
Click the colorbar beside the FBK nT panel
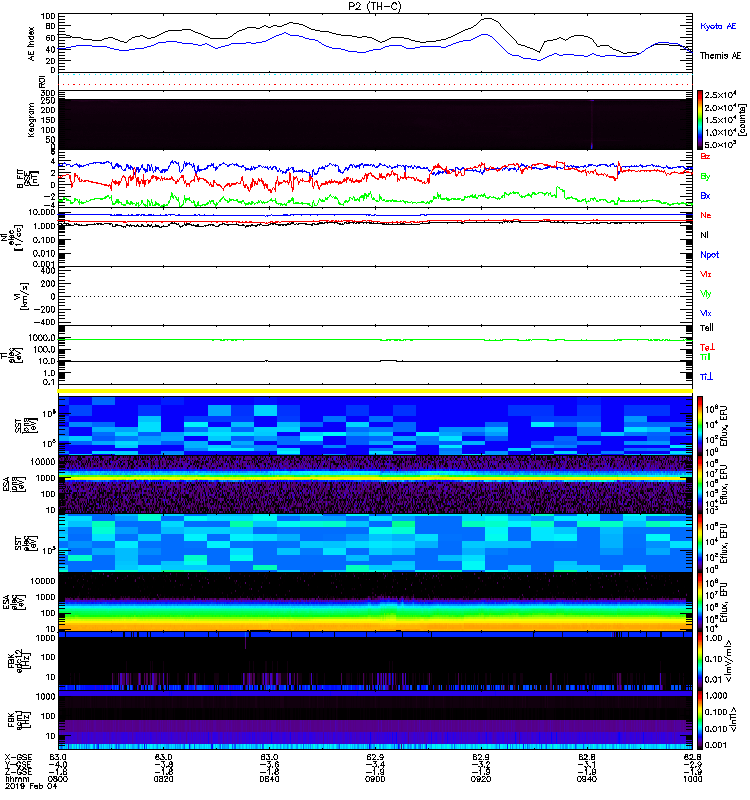[700, 720]
